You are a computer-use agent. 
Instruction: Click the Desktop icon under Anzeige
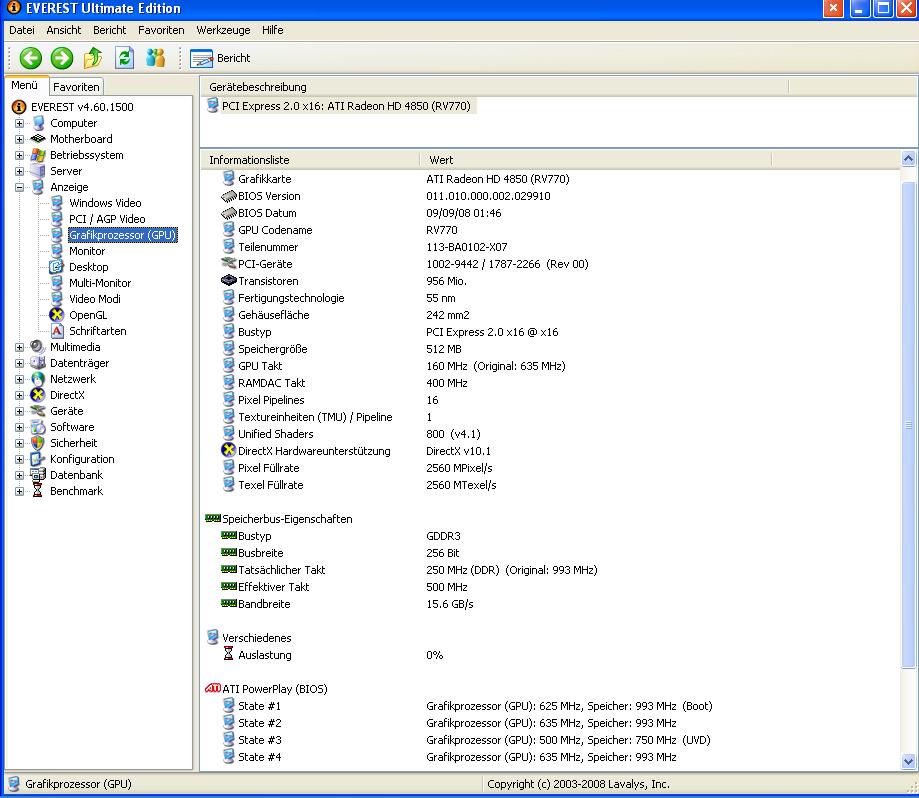56,267
